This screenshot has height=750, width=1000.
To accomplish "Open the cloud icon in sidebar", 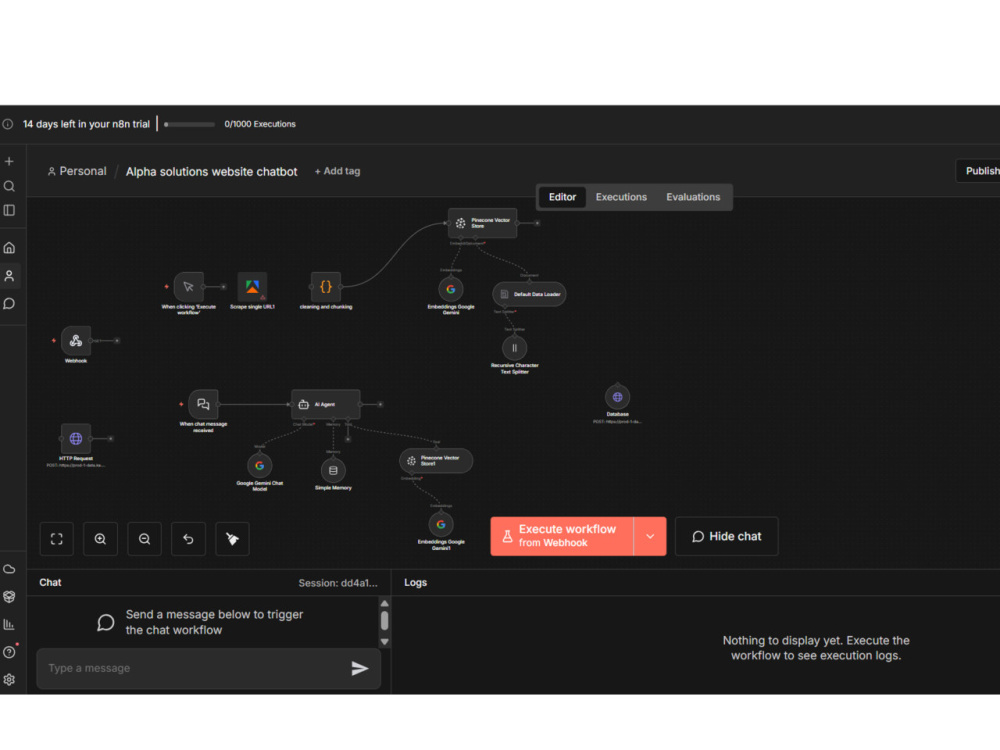I will click(x=10, y=569).
